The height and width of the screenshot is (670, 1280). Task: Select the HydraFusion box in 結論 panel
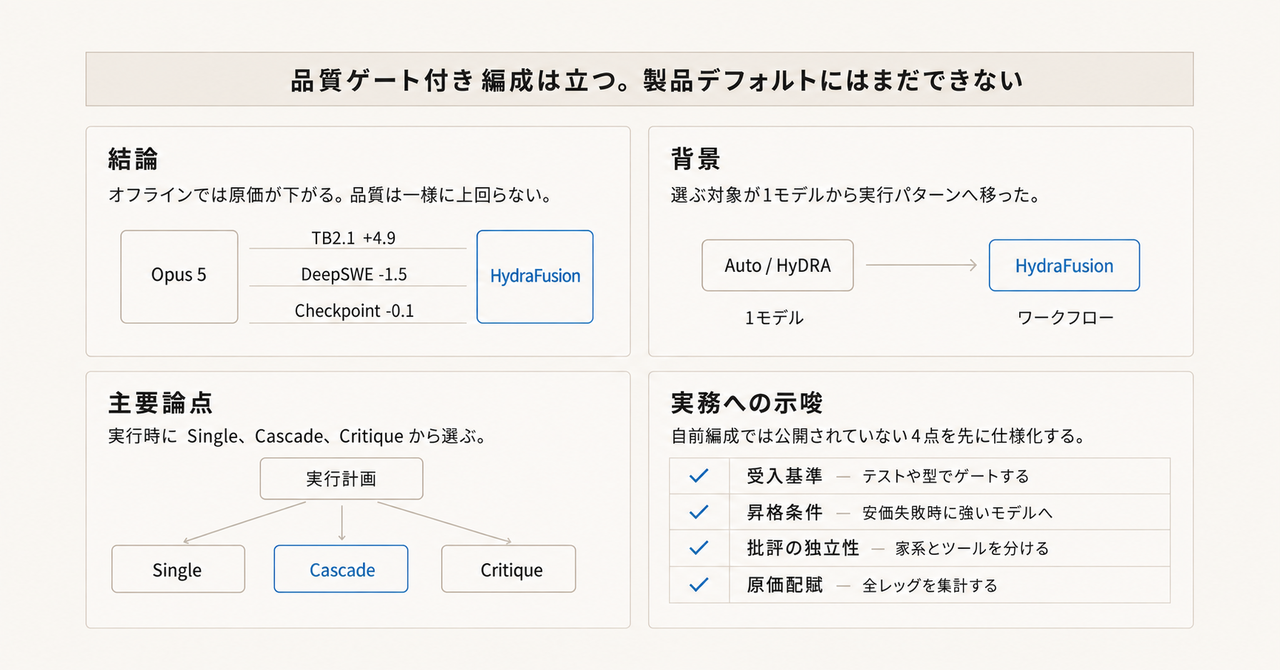[535, 276]
